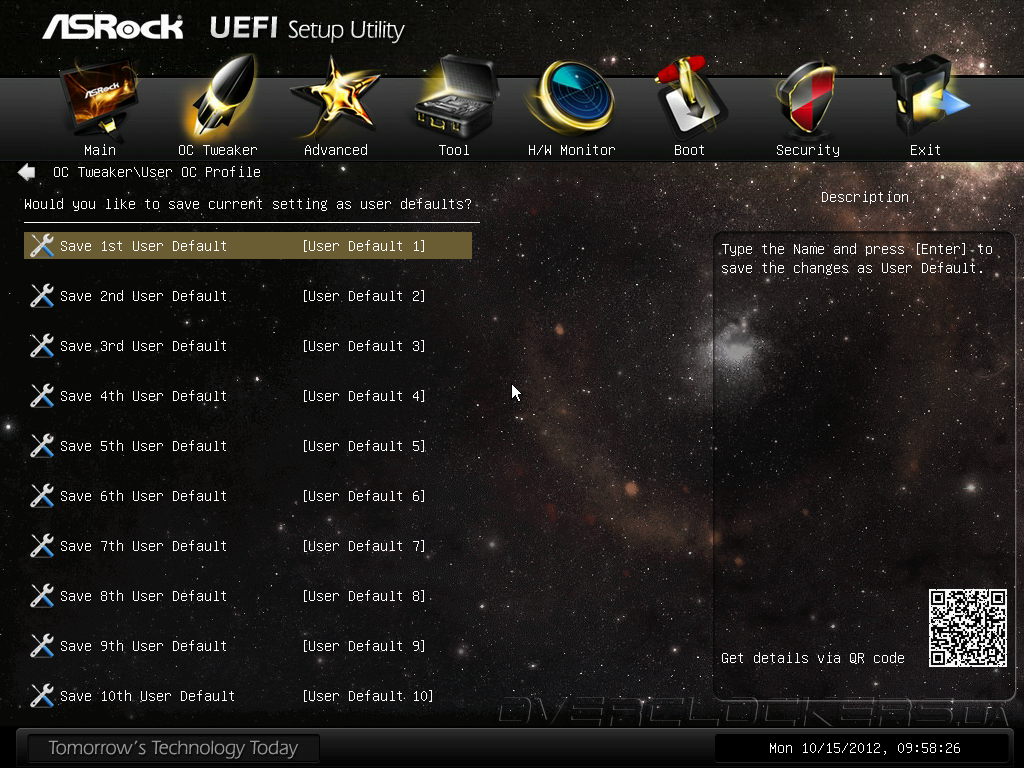Switch to the H/W Monitor tab label
This screenshot has height=768, width=1024.
pos(571,150)
